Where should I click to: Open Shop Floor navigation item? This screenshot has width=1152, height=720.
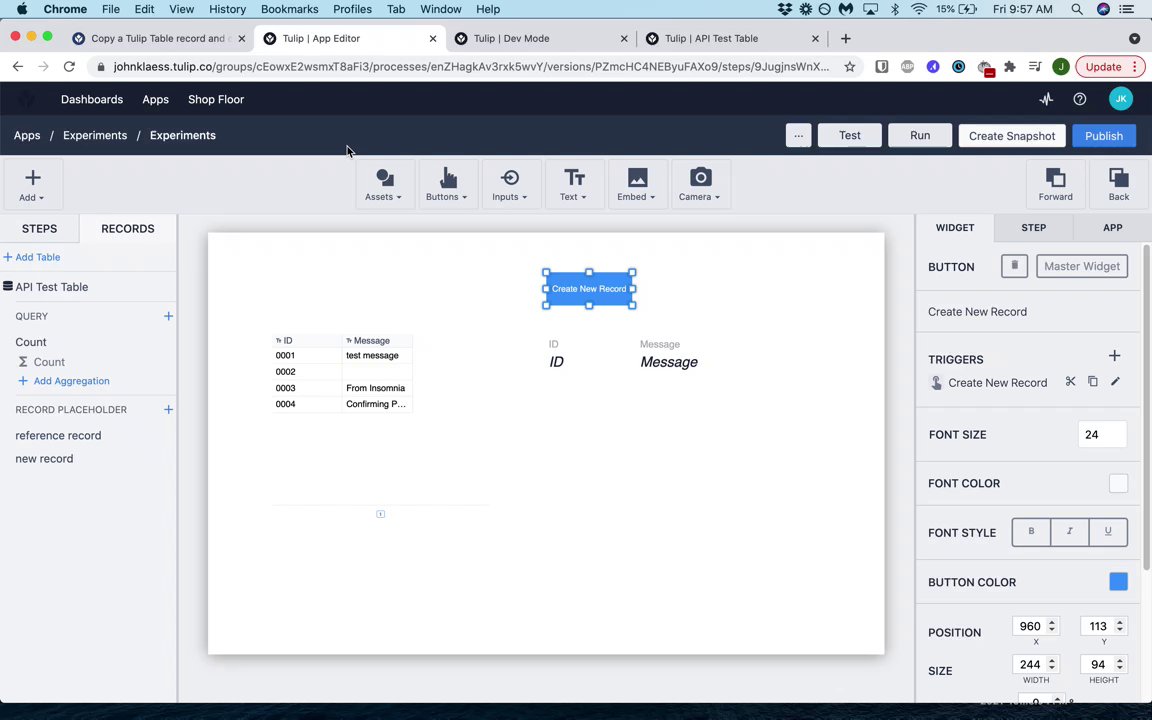[x=216, y=99]
